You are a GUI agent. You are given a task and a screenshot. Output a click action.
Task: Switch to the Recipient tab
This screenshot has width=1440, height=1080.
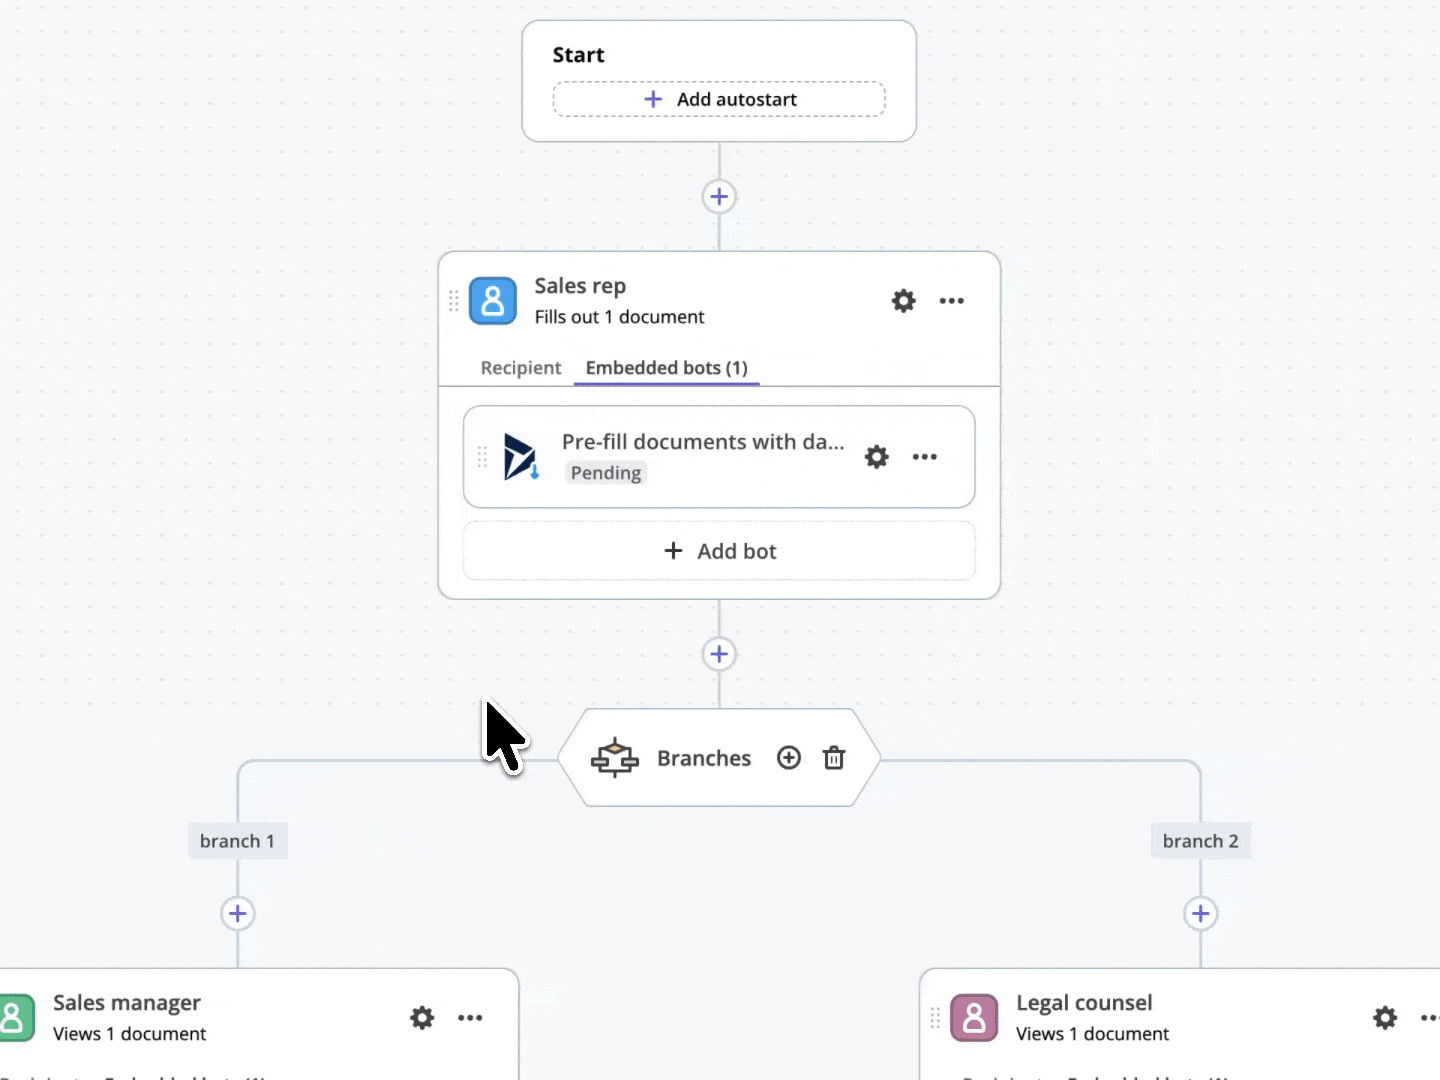coord(520,368)
